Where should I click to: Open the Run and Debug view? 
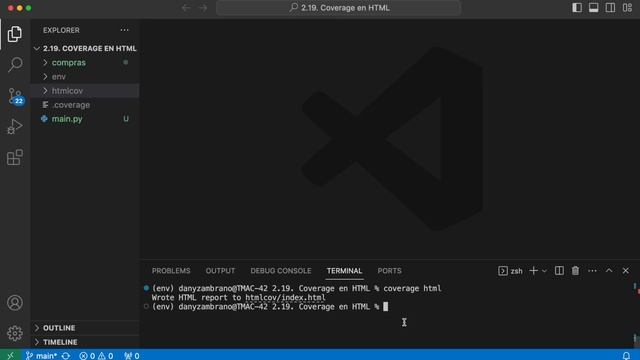click(x=15, y=127)
